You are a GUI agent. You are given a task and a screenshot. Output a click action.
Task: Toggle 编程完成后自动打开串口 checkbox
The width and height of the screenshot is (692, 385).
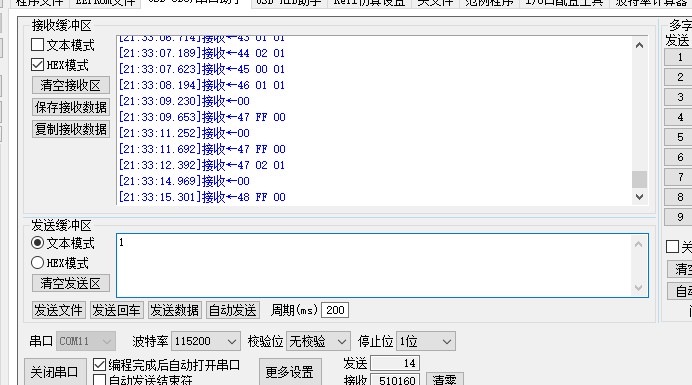tap(100, 365)
